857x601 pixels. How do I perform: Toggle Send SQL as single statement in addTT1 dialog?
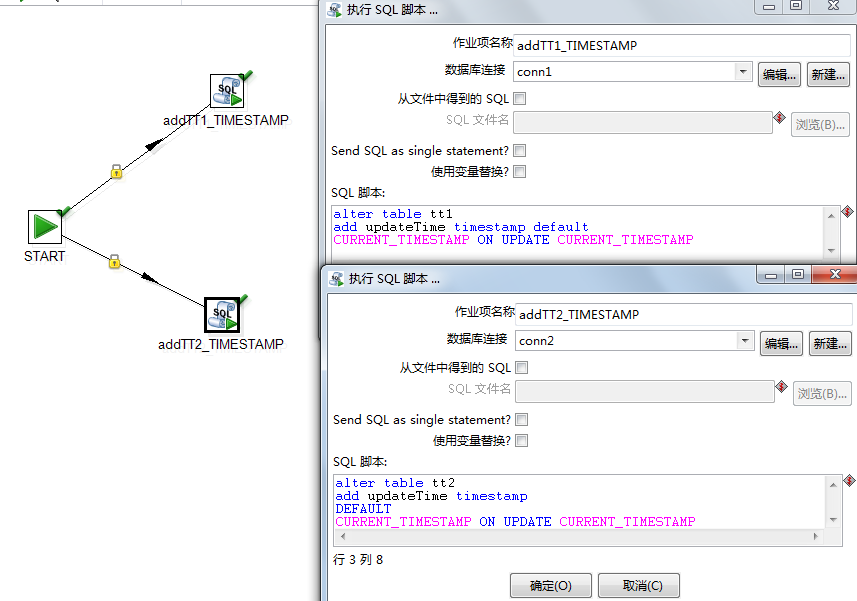520,150
